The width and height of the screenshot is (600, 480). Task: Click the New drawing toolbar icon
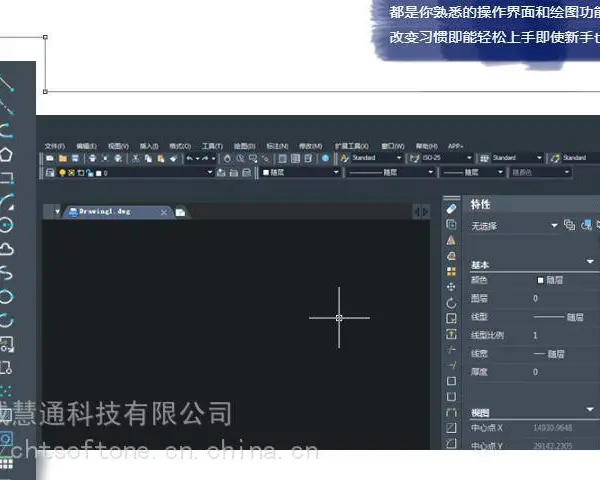(x=50, y=158)
